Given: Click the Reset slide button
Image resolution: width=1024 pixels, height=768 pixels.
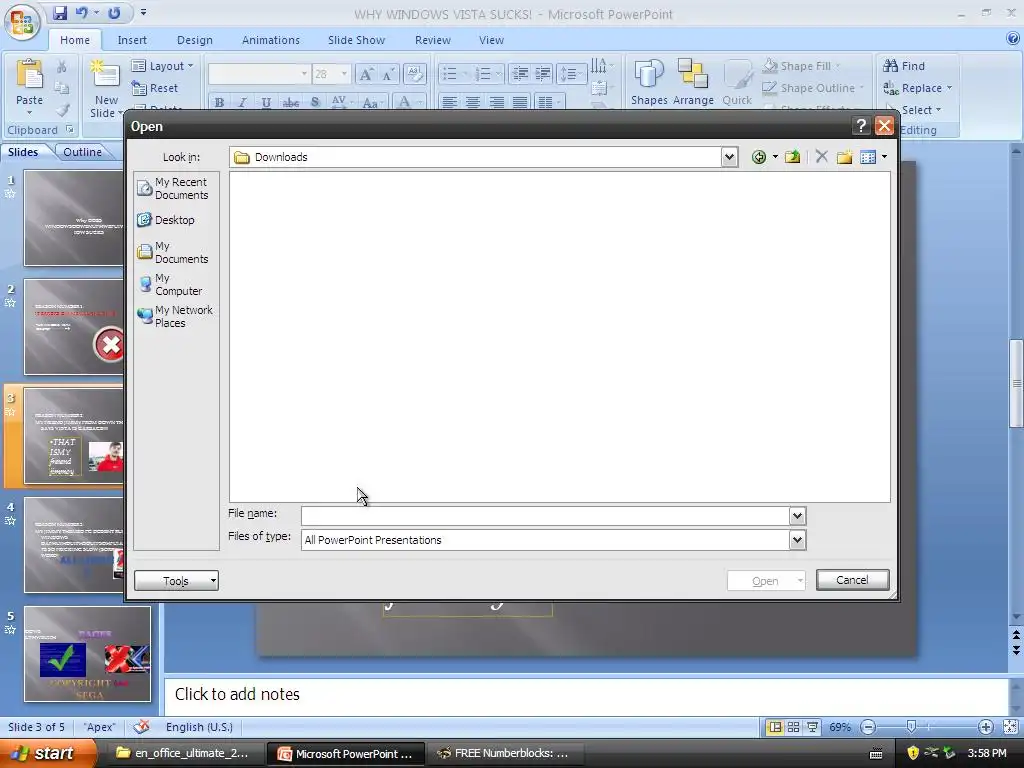Looking at the screenshot, I should click(x=155, y=88).
